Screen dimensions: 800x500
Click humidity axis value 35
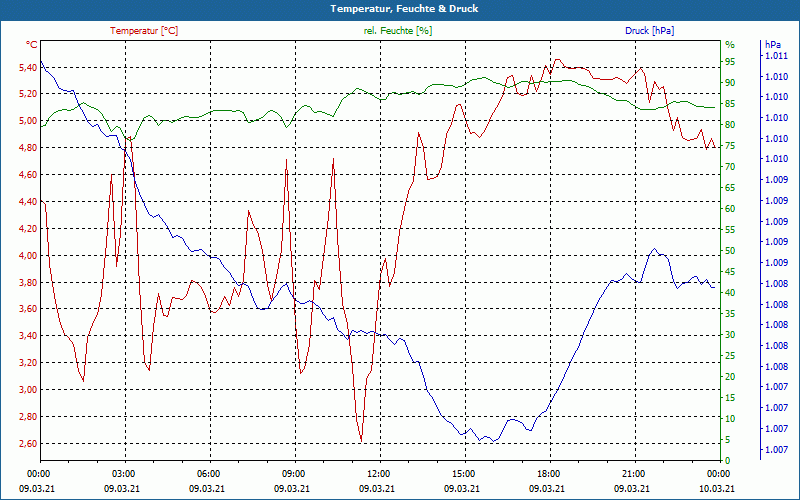pos(730,314)
